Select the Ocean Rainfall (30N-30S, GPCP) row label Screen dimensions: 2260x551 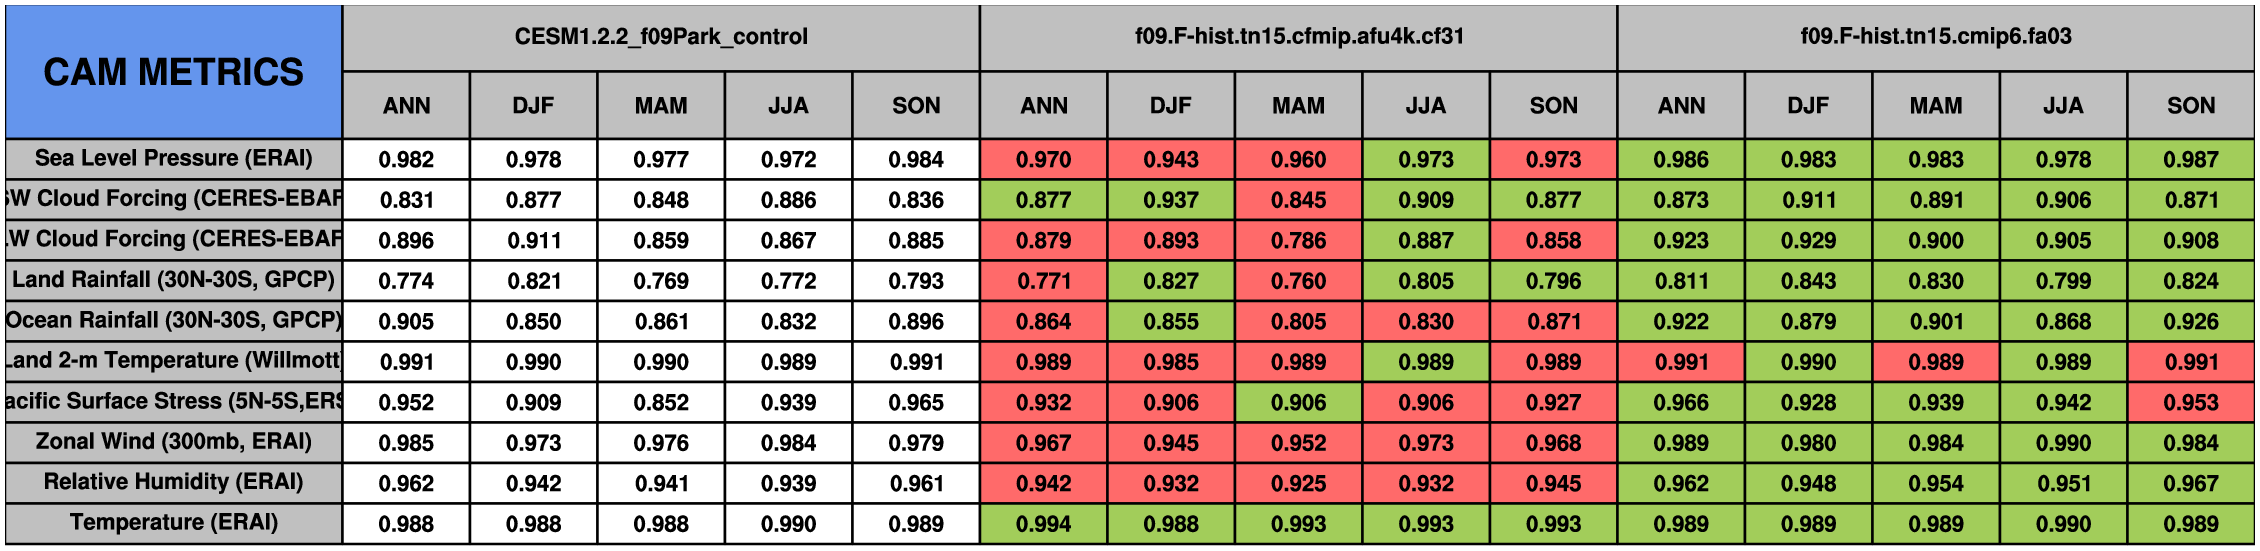coord(173,321)
